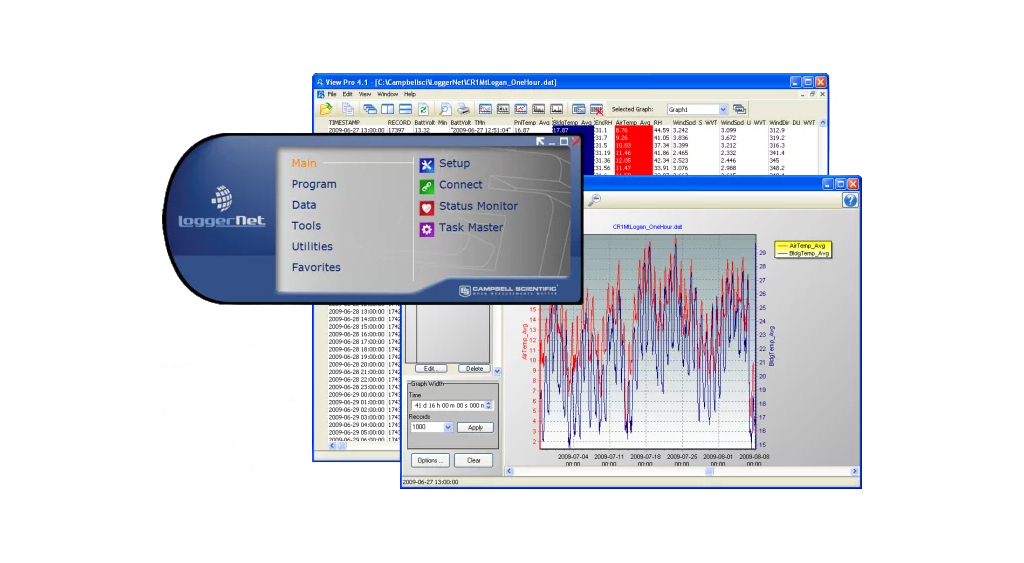Screen dimensions: 1024x563
Task: Click AirTemp_Avg in the graph legend
Action: [x=807, y=246]
